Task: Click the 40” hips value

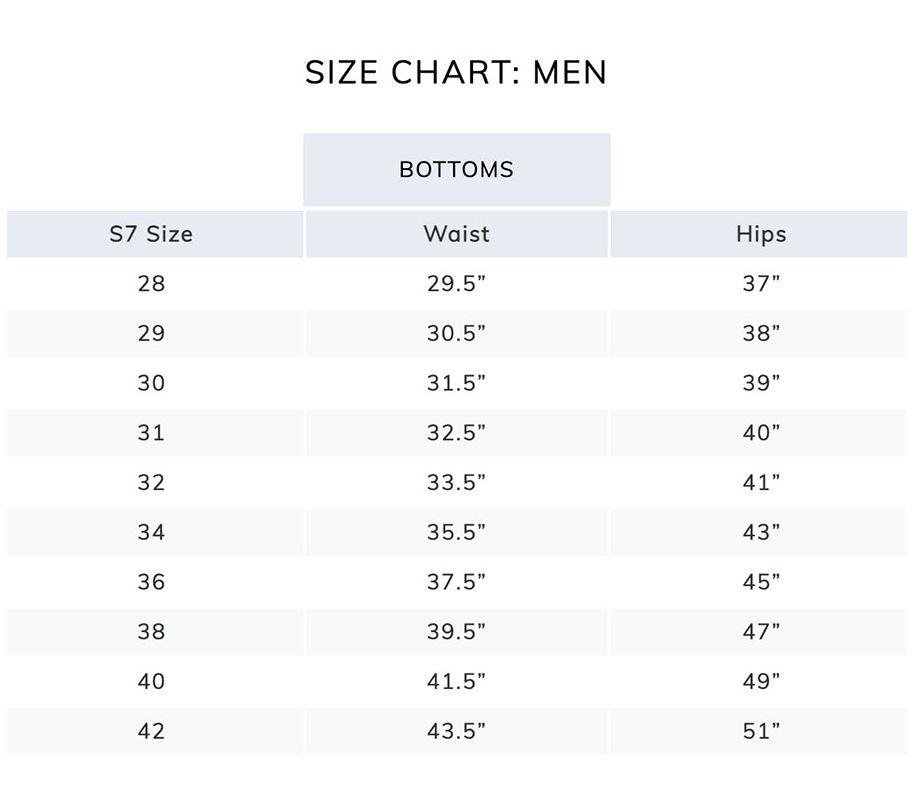Action: tap(761, 433)
